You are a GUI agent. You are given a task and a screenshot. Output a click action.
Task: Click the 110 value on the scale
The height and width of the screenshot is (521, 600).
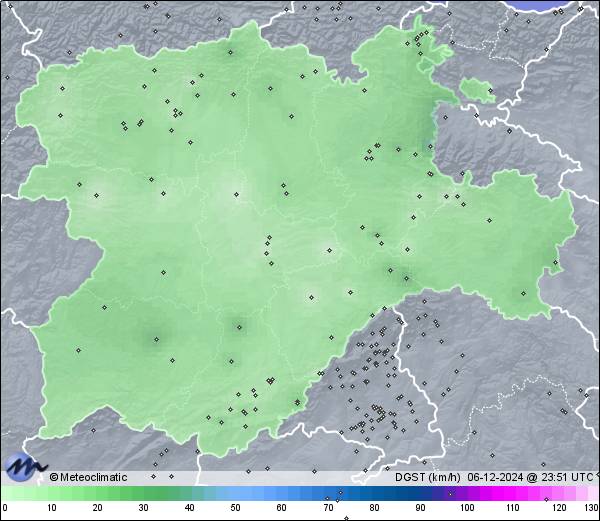(x=513, y=508)
